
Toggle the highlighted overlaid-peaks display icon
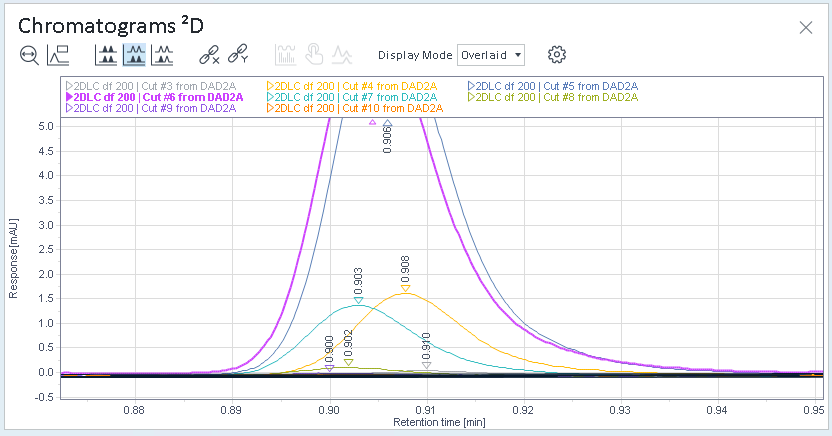point(134,55)
